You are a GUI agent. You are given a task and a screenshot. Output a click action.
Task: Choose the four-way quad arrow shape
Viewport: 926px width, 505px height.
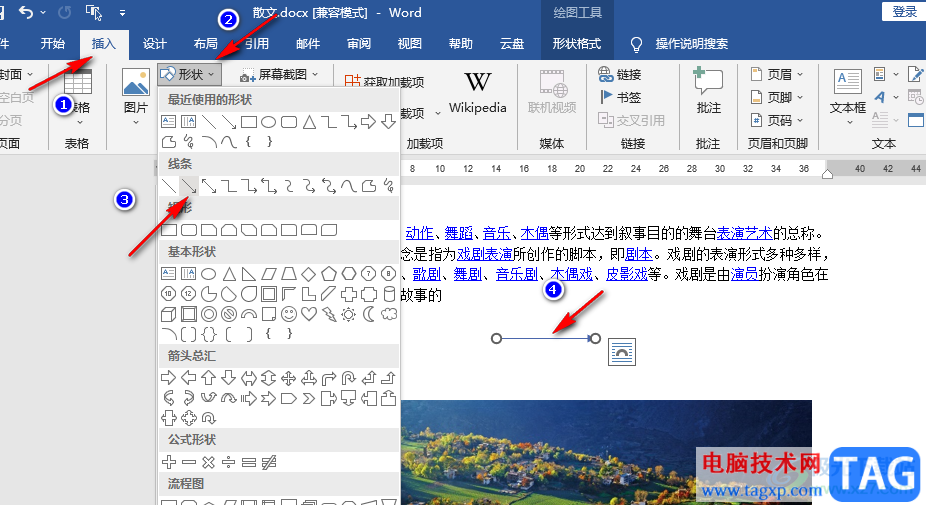pos(289,378)
